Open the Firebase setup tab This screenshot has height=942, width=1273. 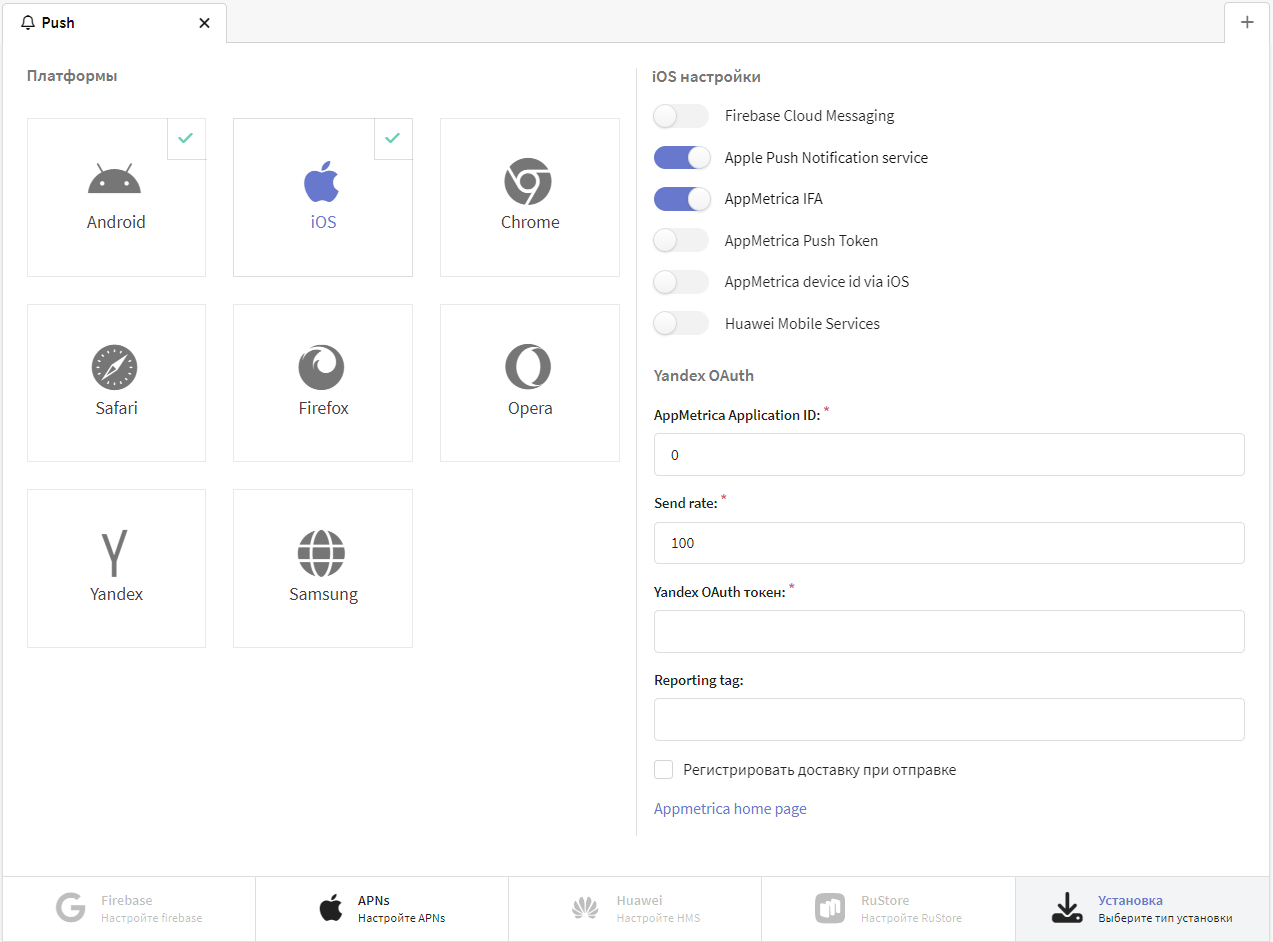tap(129, 909)
